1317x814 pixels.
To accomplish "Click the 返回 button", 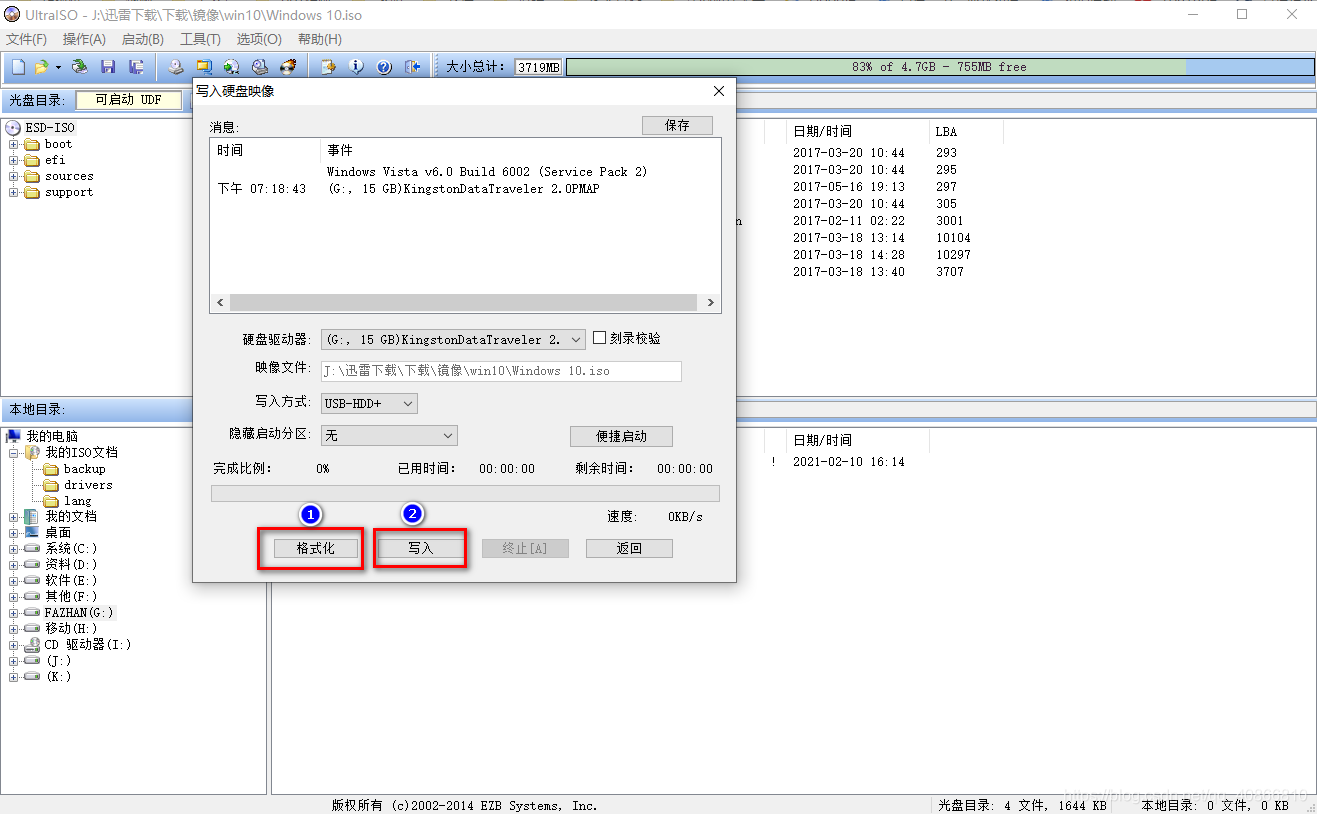I will click(629, 548).
